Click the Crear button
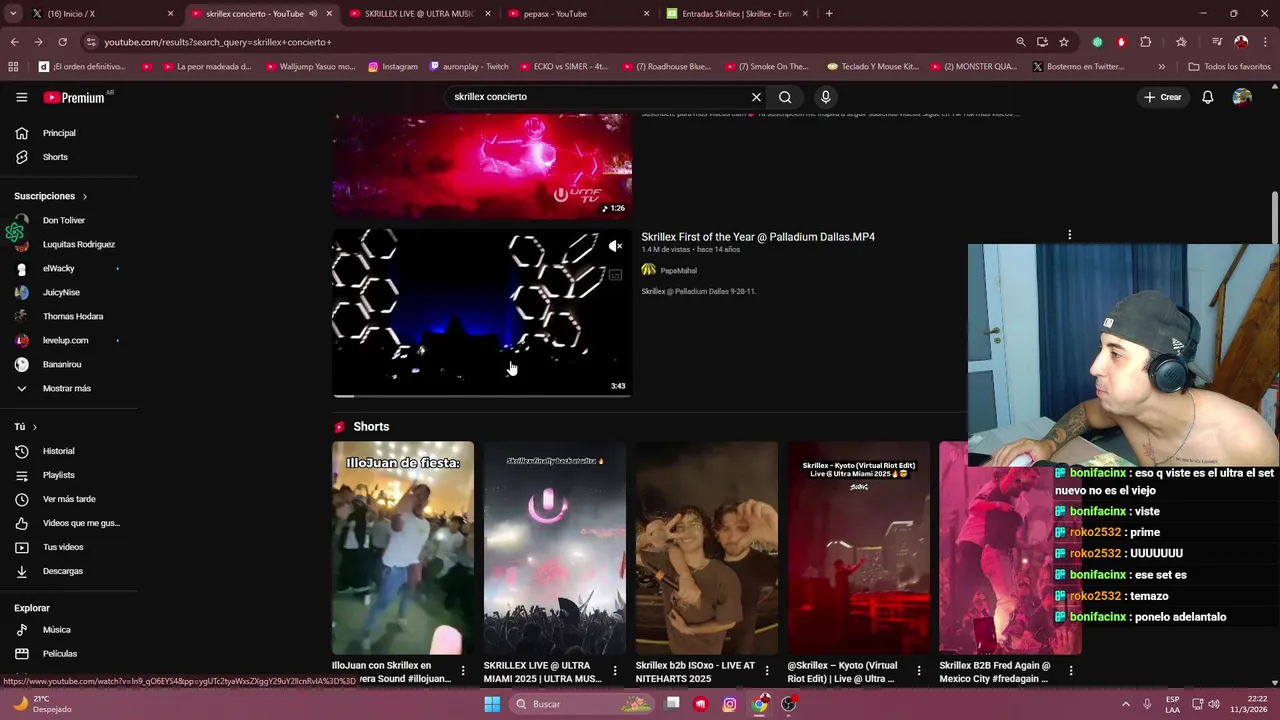 coord(1163,97)
